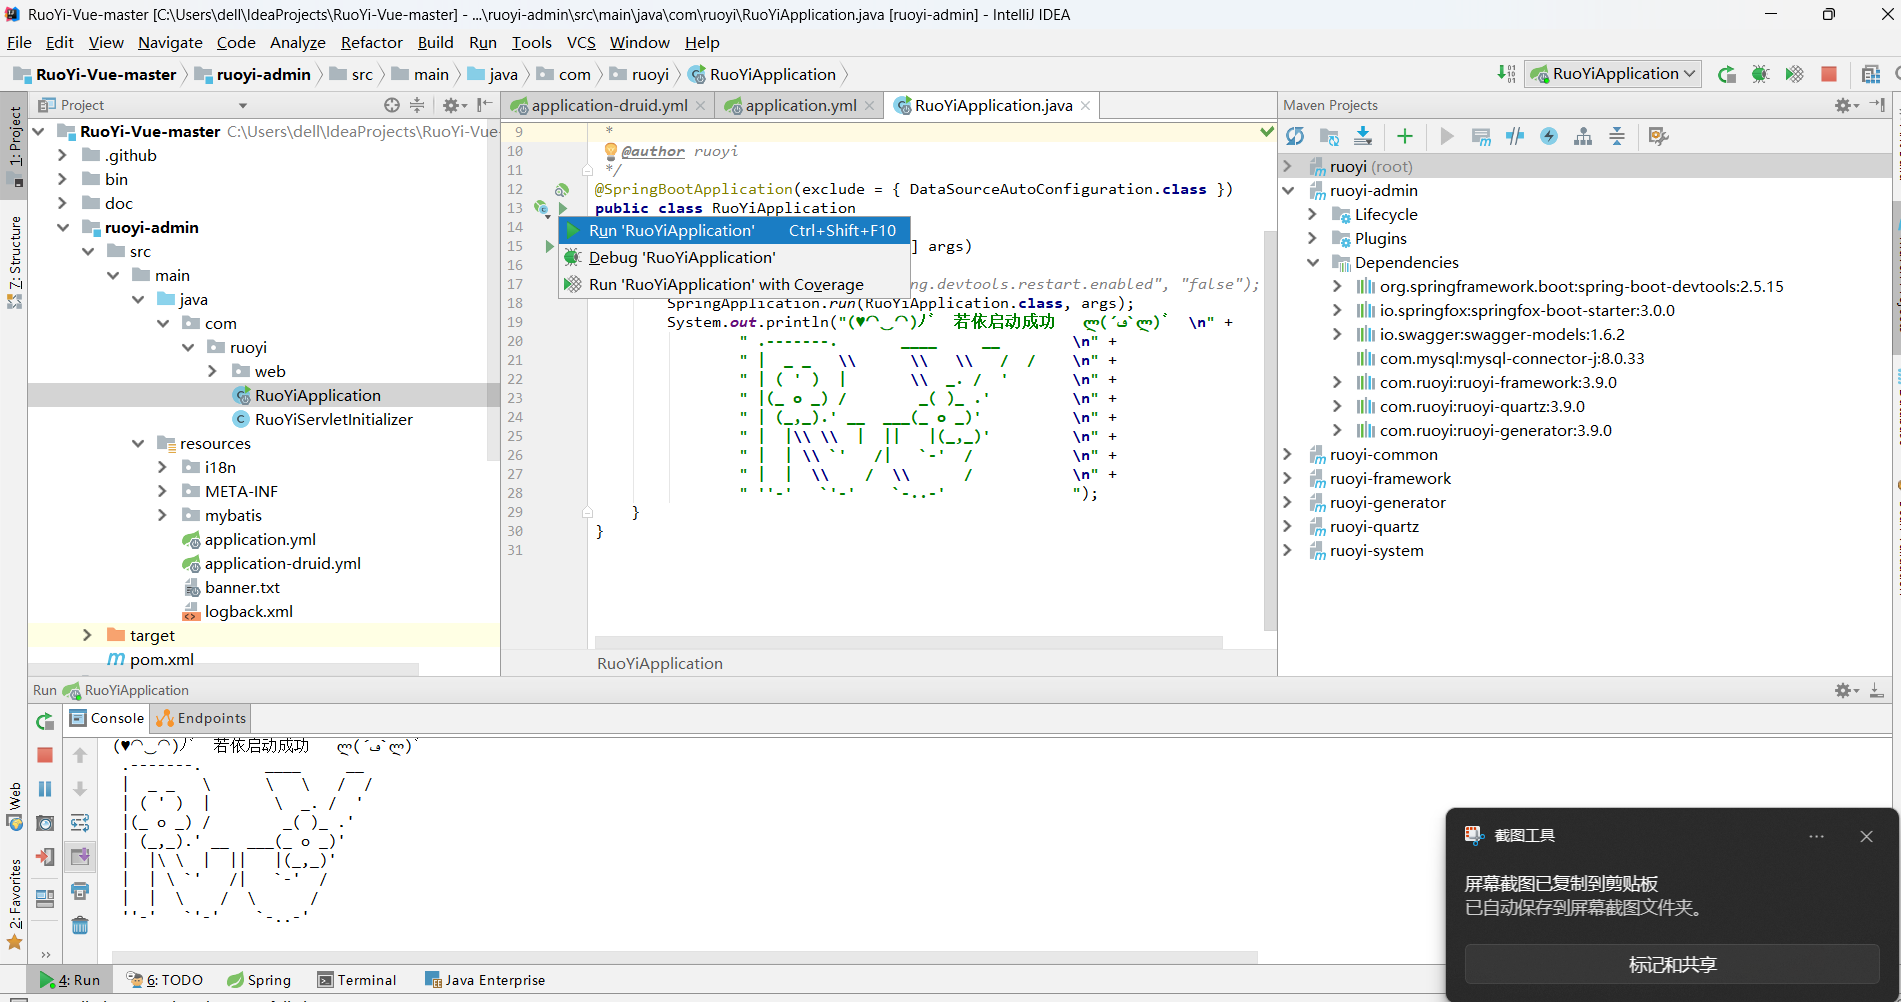This screenshot has height=1002, width=1901.
Task: Dismiss the 截图工具 notification
Action: click(1866, 836)
